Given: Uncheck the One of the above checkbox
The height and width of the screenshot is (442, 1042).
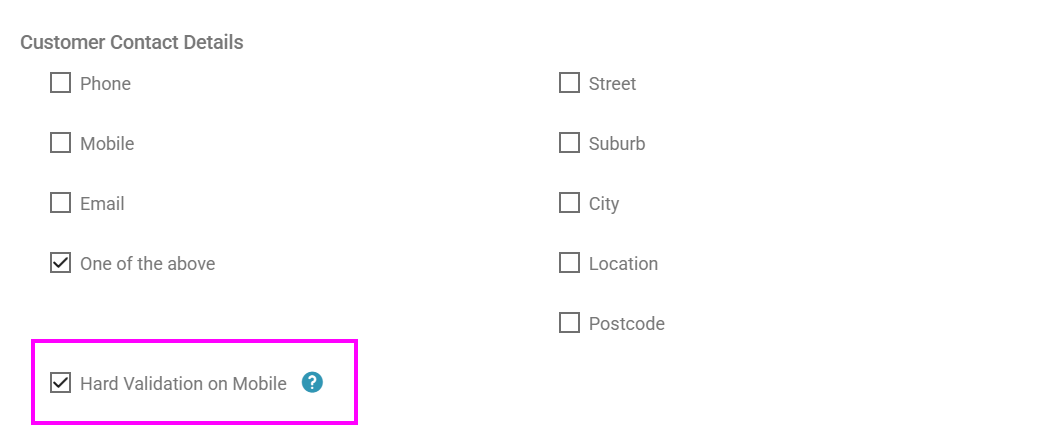Looking at the screenshot, I should [x=60, y=263].
